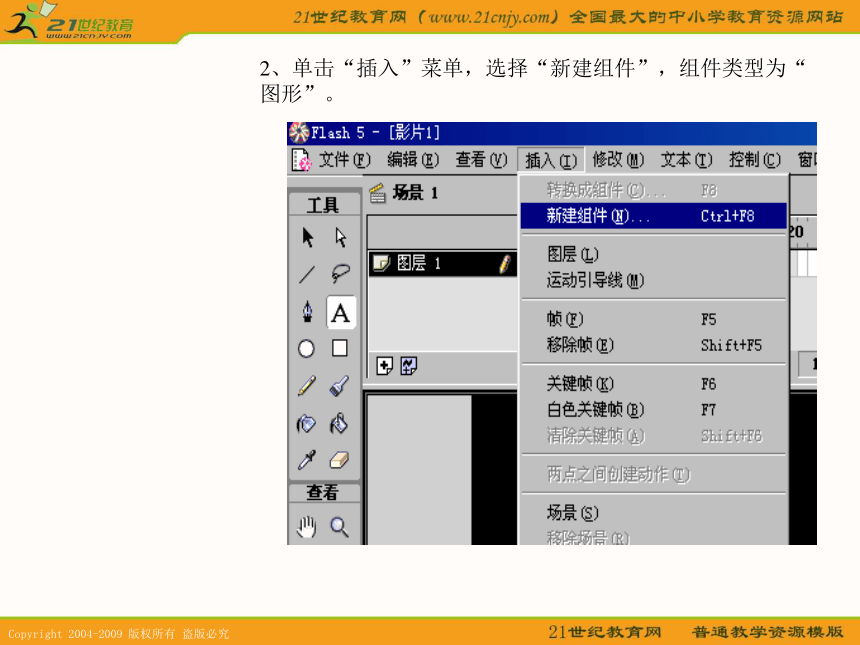This screenshot has height=645, width=860.
Task: Pick the Pen tool
Action: click(x=307, y=312)
